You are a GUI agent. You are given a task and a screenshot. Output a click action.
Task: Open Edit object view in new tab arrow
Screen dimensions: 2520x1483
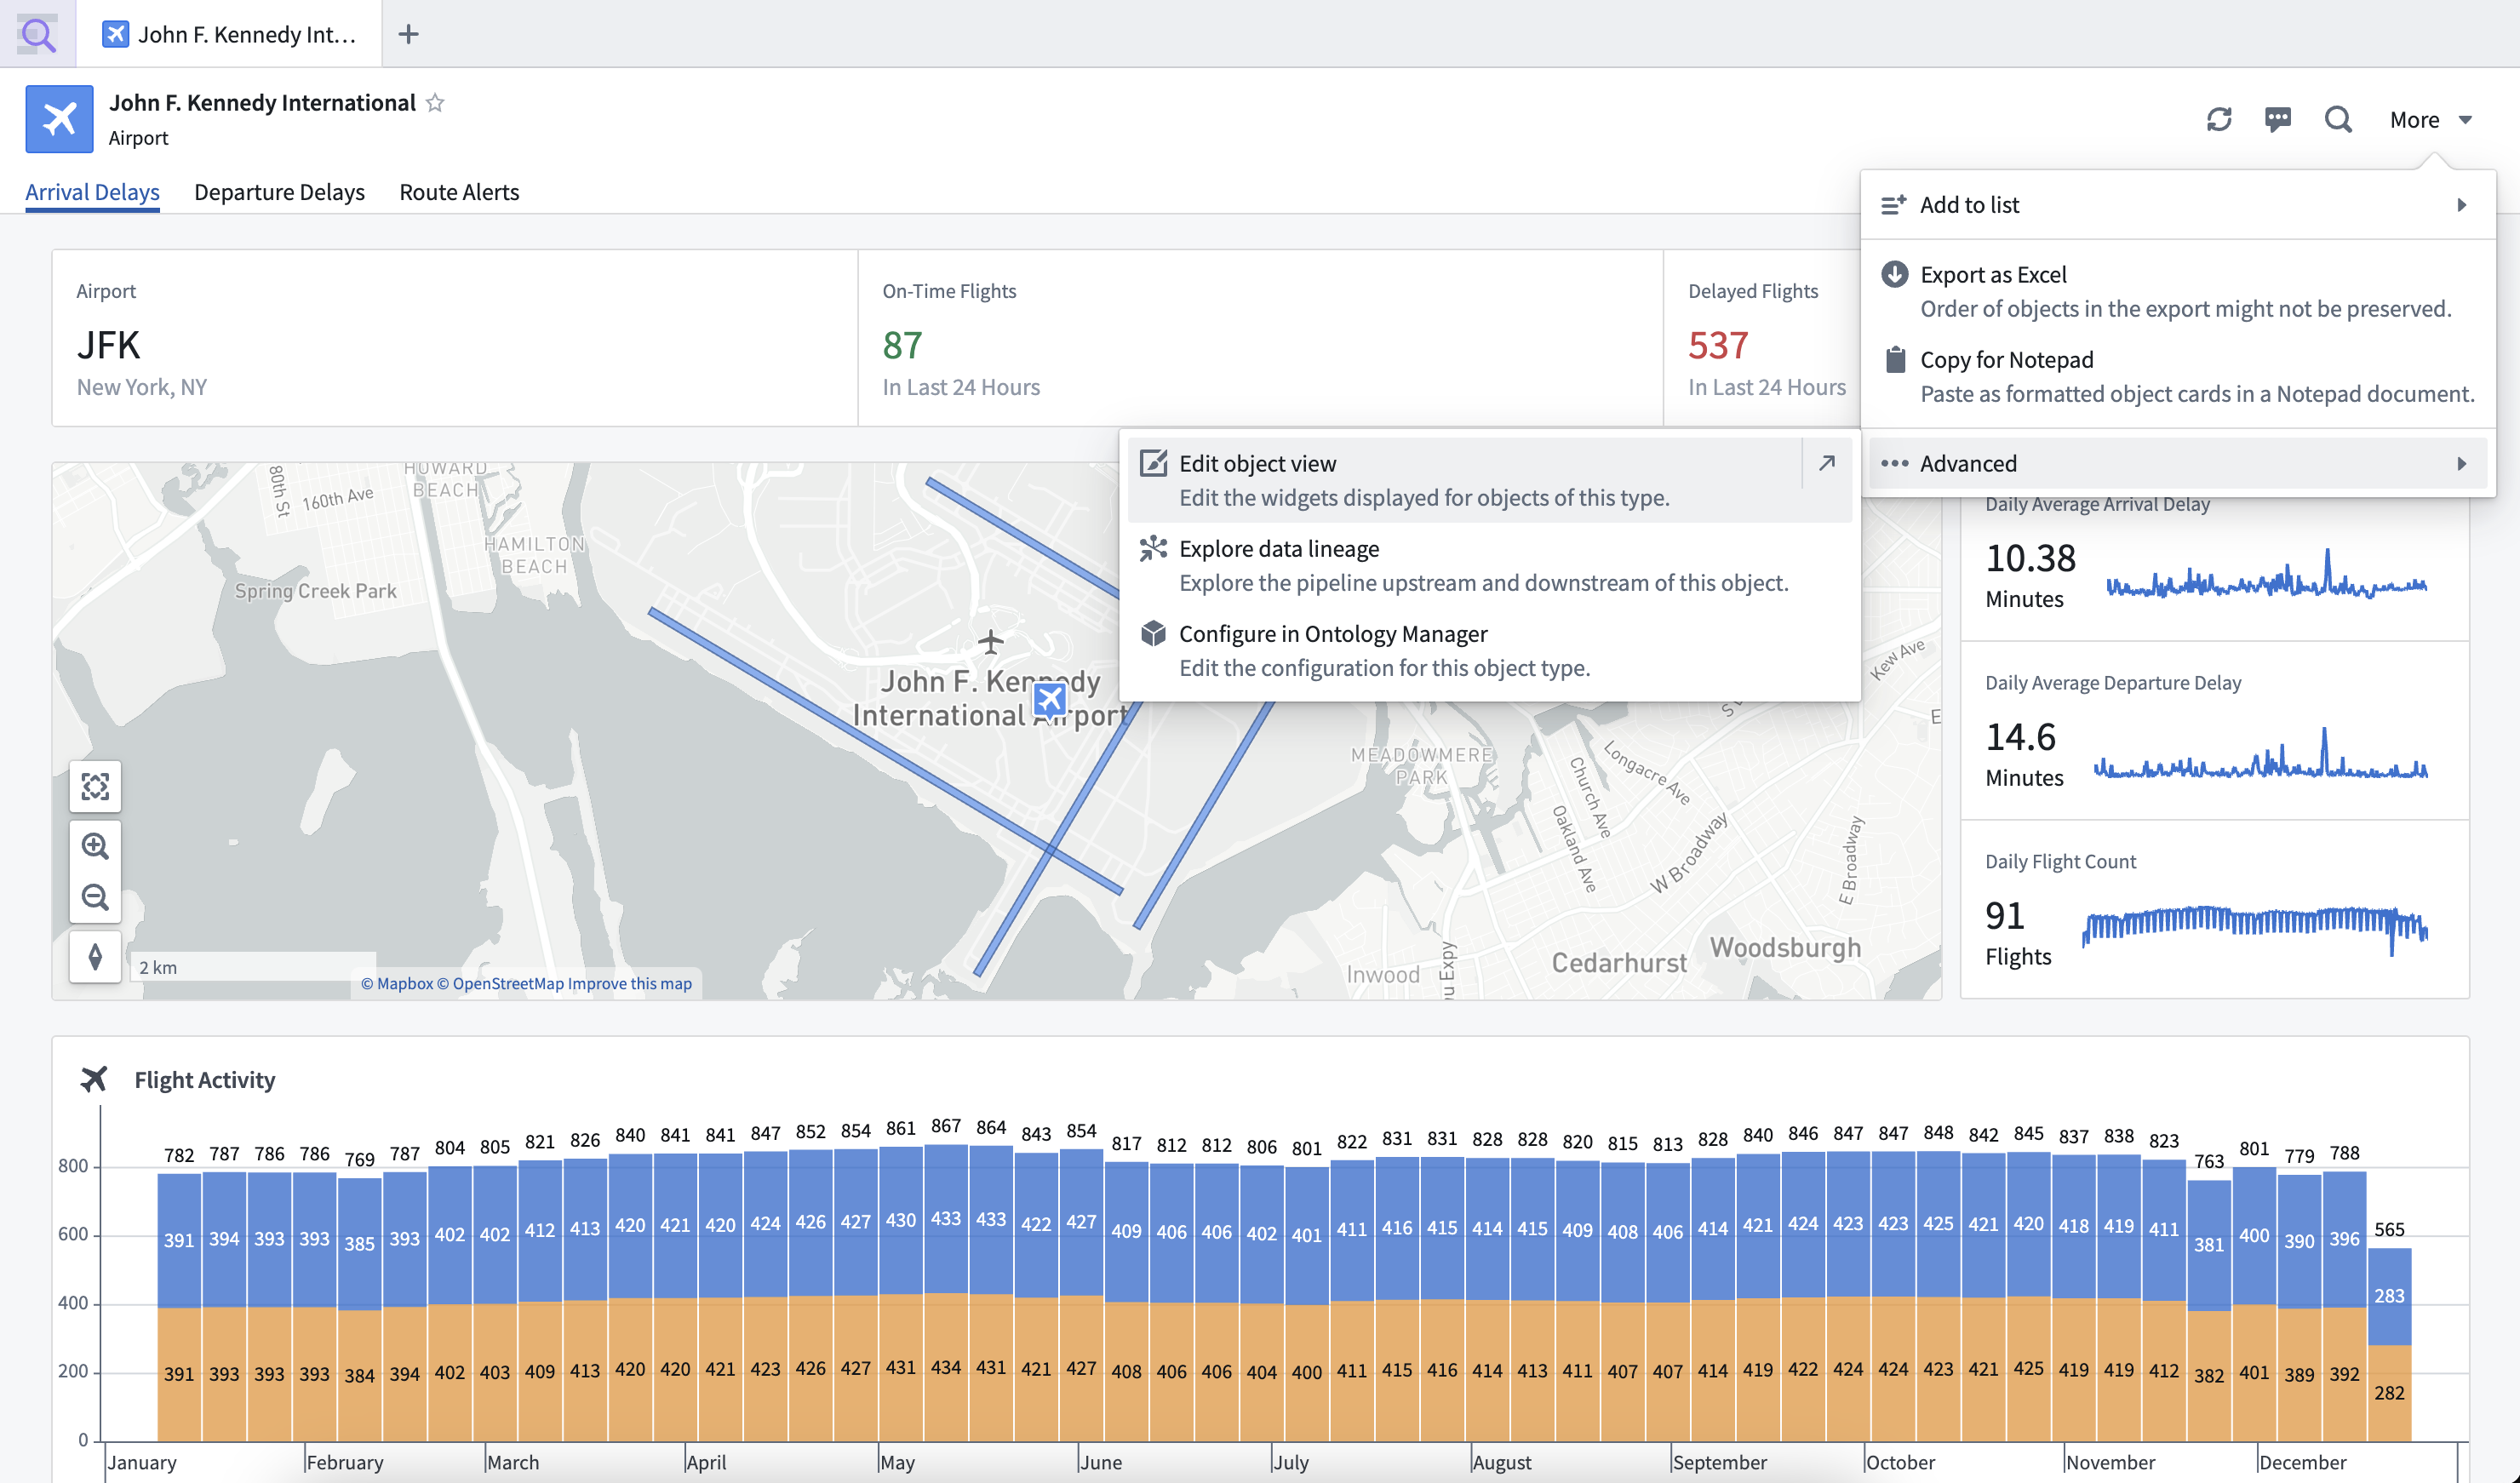pyautogui.click(x=1827, y=463)
